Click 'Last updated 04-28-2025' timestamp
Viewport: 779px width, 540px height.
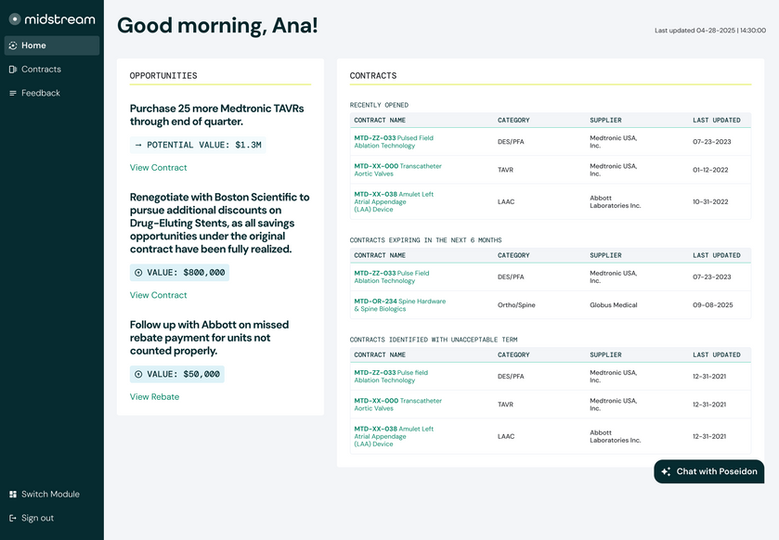710,30
